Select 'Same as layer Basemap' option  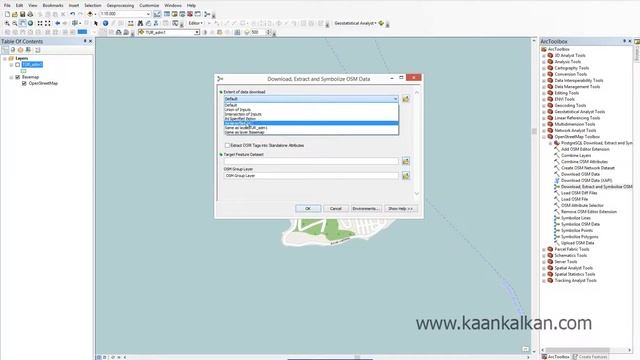coord(311,132)
